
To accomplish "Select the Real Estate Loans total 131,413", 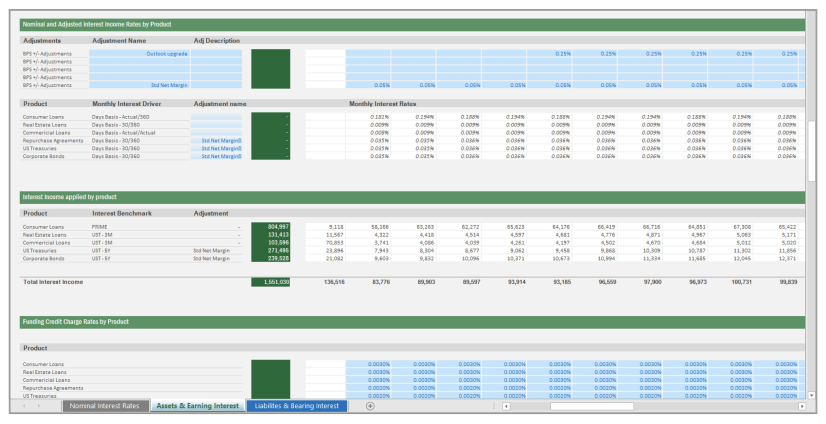I will (x=271, y=235).
